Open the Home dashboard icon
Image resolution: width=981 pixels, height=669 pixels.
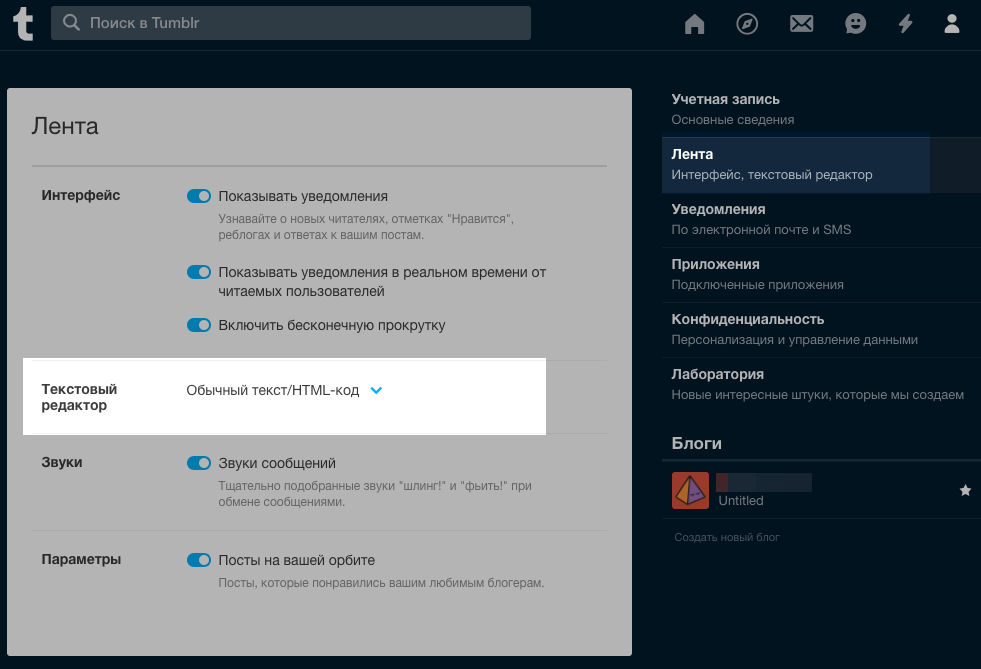[694, 24]
